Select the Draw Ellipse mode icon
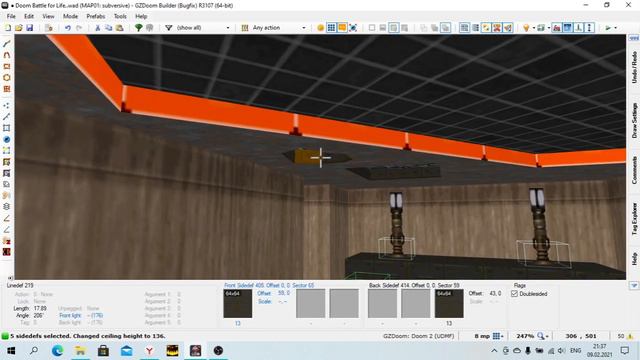 [7, 78]
